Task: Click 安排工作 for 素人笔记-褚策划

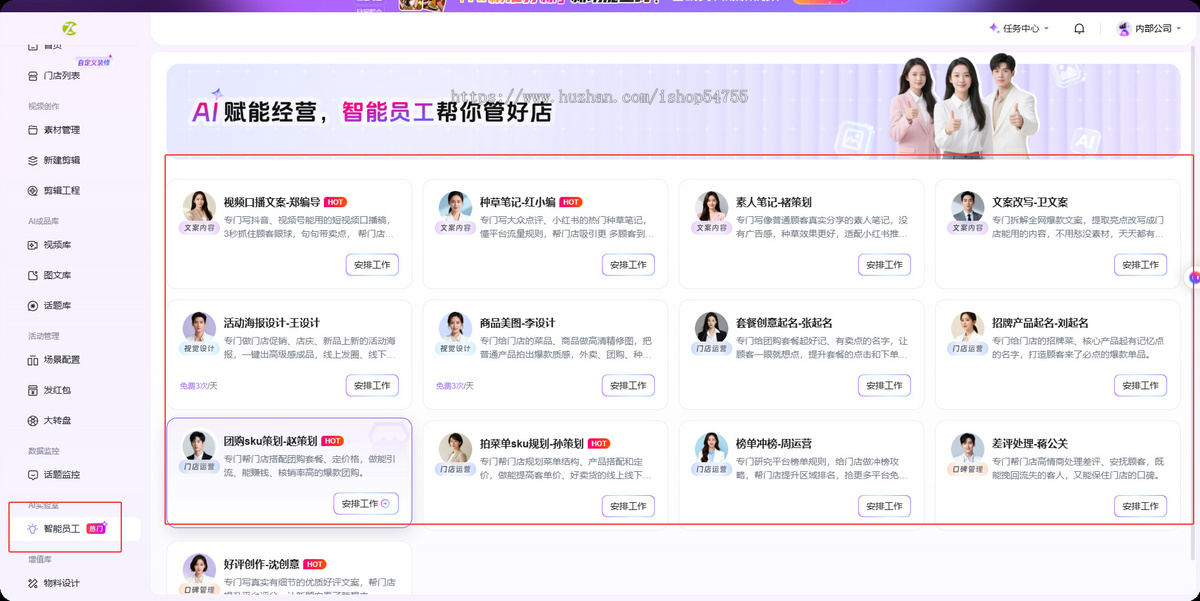Action: click(885, 265)
